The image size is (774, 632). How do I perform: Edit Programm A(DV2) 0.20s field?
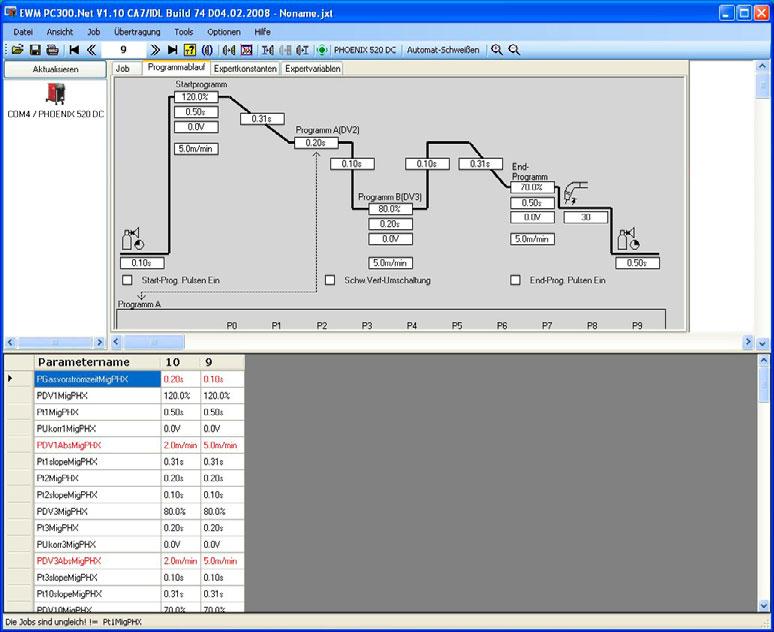[316, 143]
